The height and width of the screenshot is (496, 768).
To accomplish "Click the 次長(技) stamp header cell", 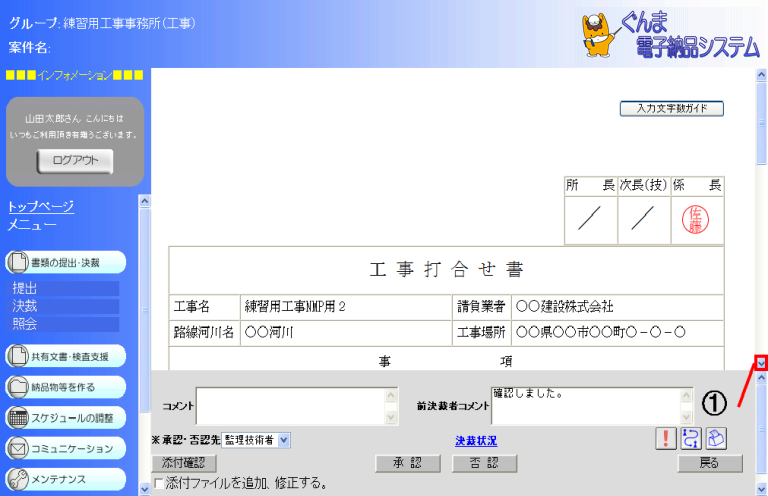I will [x=644, y=186].
